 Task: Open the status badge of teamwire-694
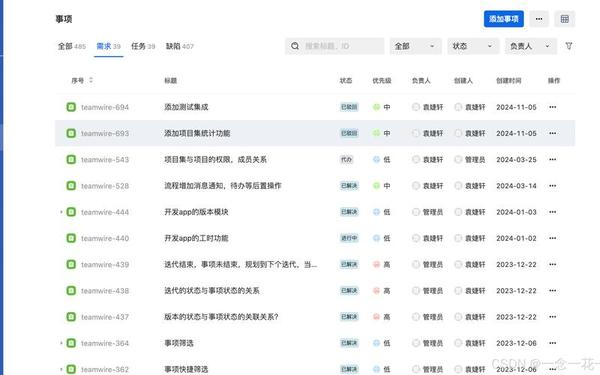pyautogui.click(x=349, y=107)
